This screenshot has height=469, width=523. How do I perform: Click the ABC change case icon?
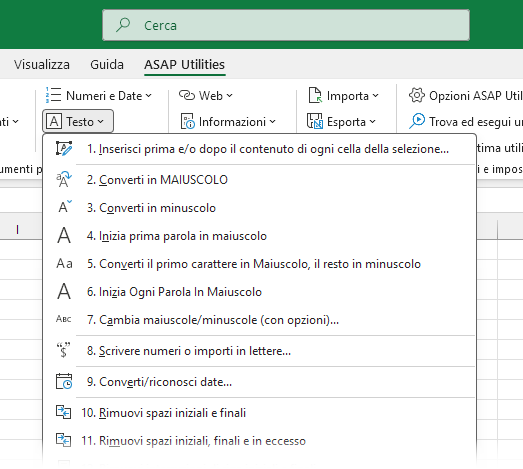tap(64, 319)
